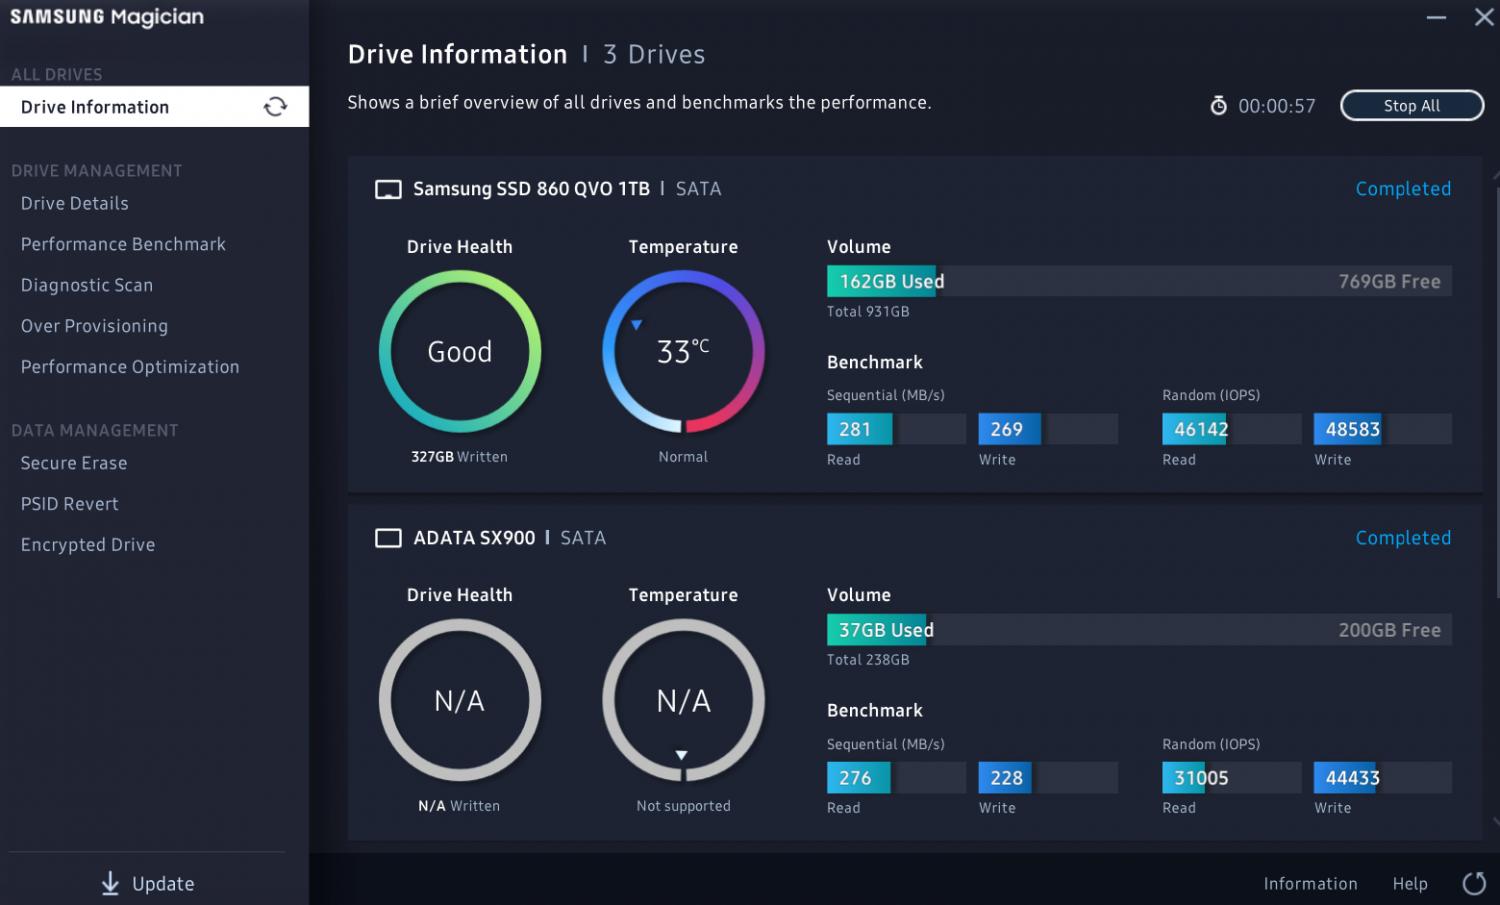This screenshot has height=905, width=1500.
Task: Open Drive Information in the sidebar
Action: tap(154, 107)
